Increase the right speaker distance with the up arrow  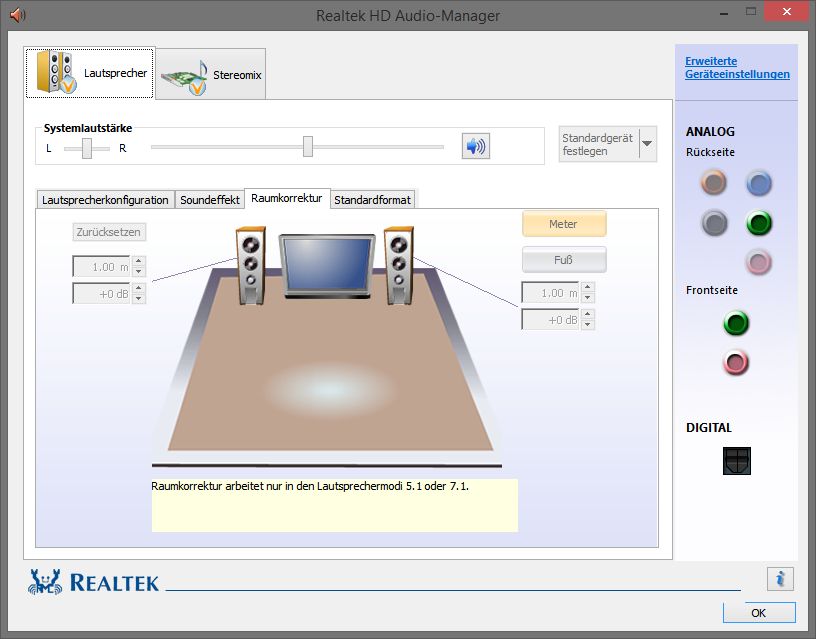point(588,287)
